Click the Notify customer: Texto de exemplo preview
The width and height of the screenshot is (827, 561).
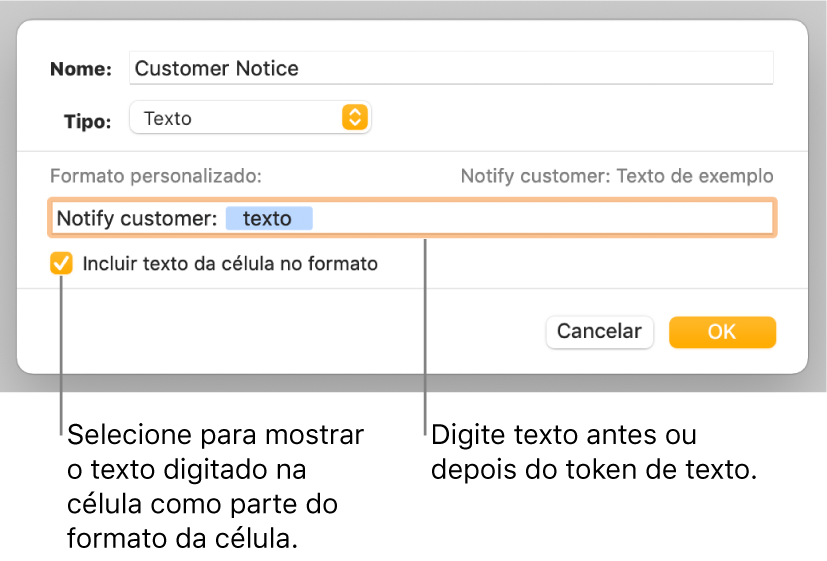[x=617, y=176]
